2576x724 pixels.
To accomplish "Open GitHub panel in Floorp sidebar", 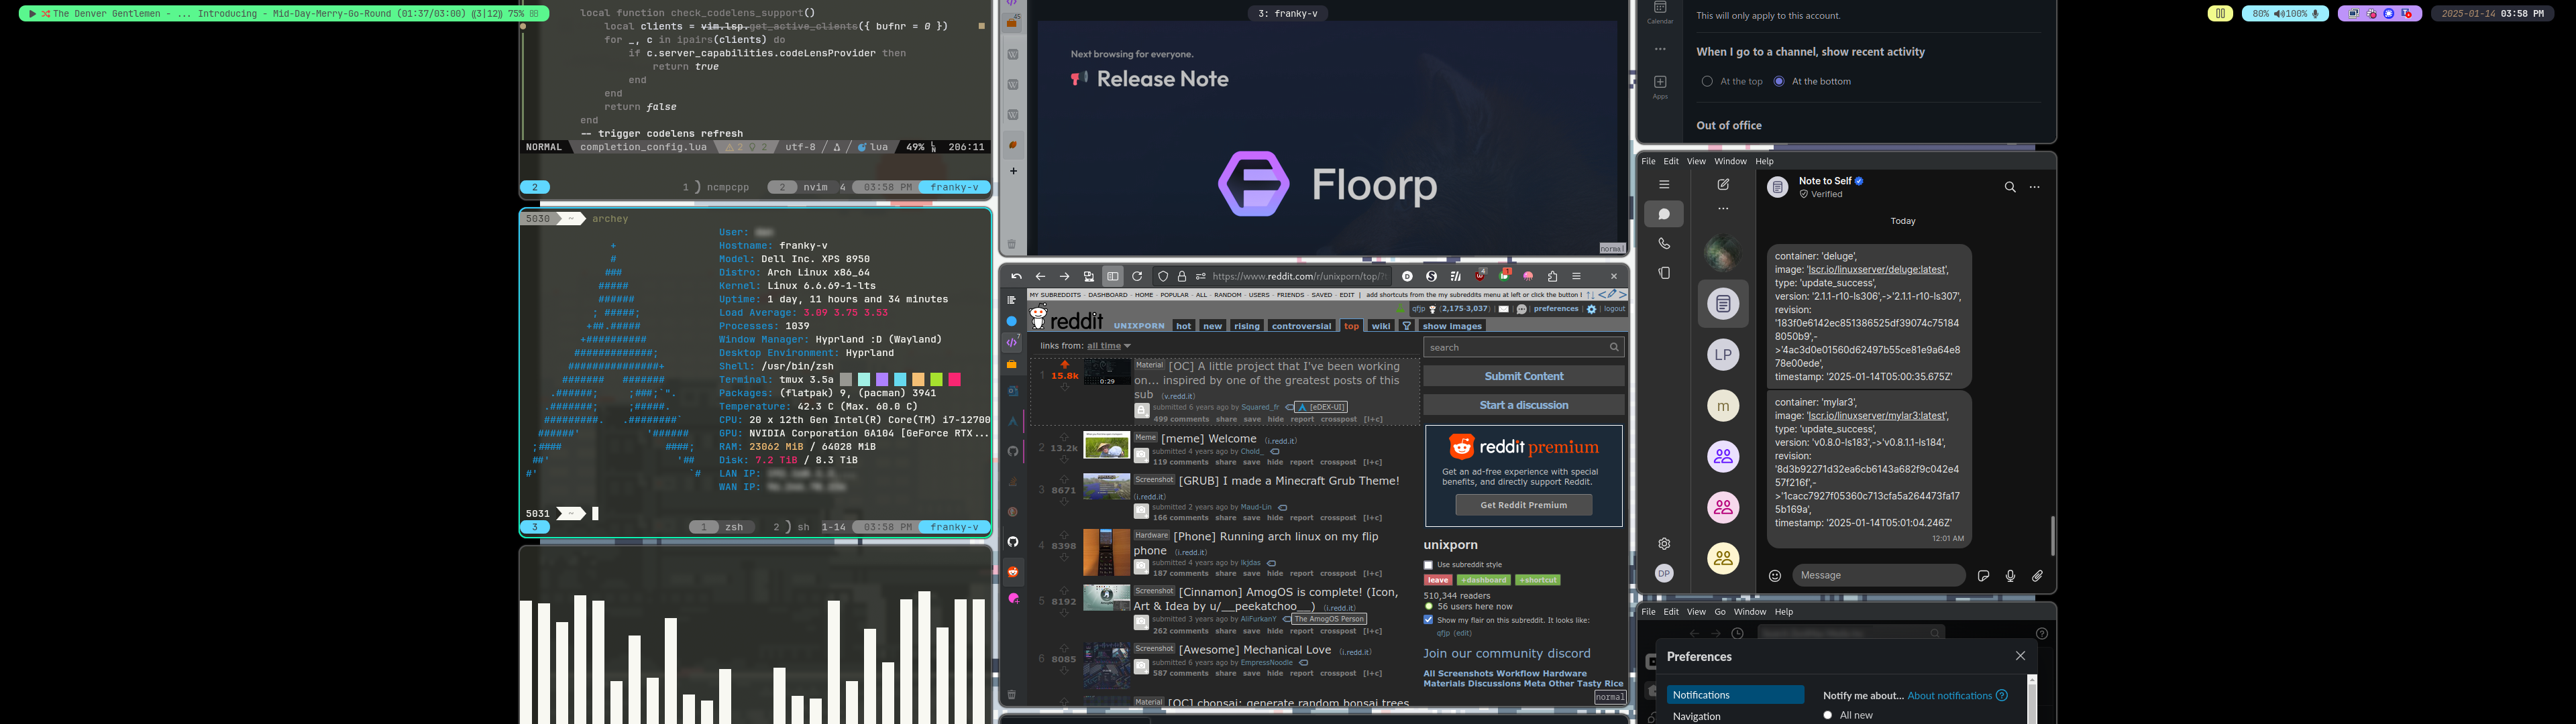I will pos(1012,542).
